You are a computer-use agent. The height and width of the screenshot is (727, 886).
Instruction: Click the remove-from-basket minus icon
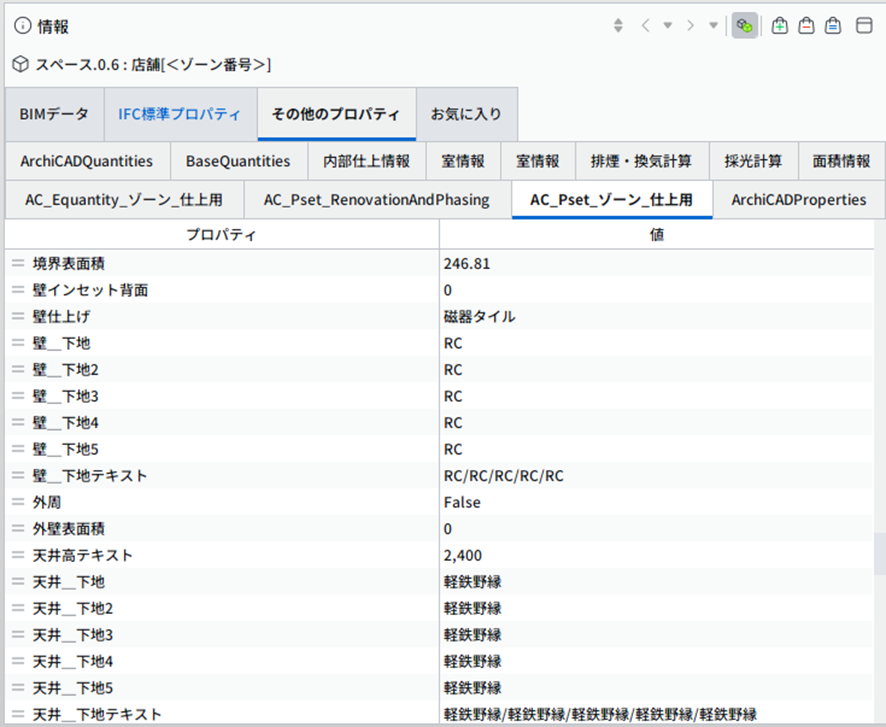(806, 25)
